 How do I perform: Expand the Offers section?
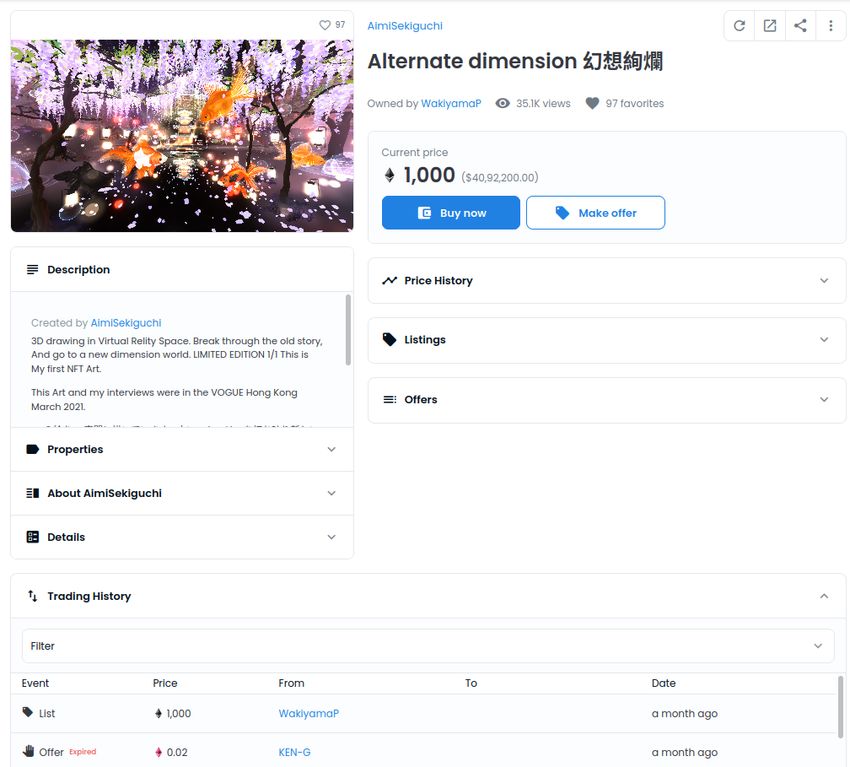click(607, 399)
